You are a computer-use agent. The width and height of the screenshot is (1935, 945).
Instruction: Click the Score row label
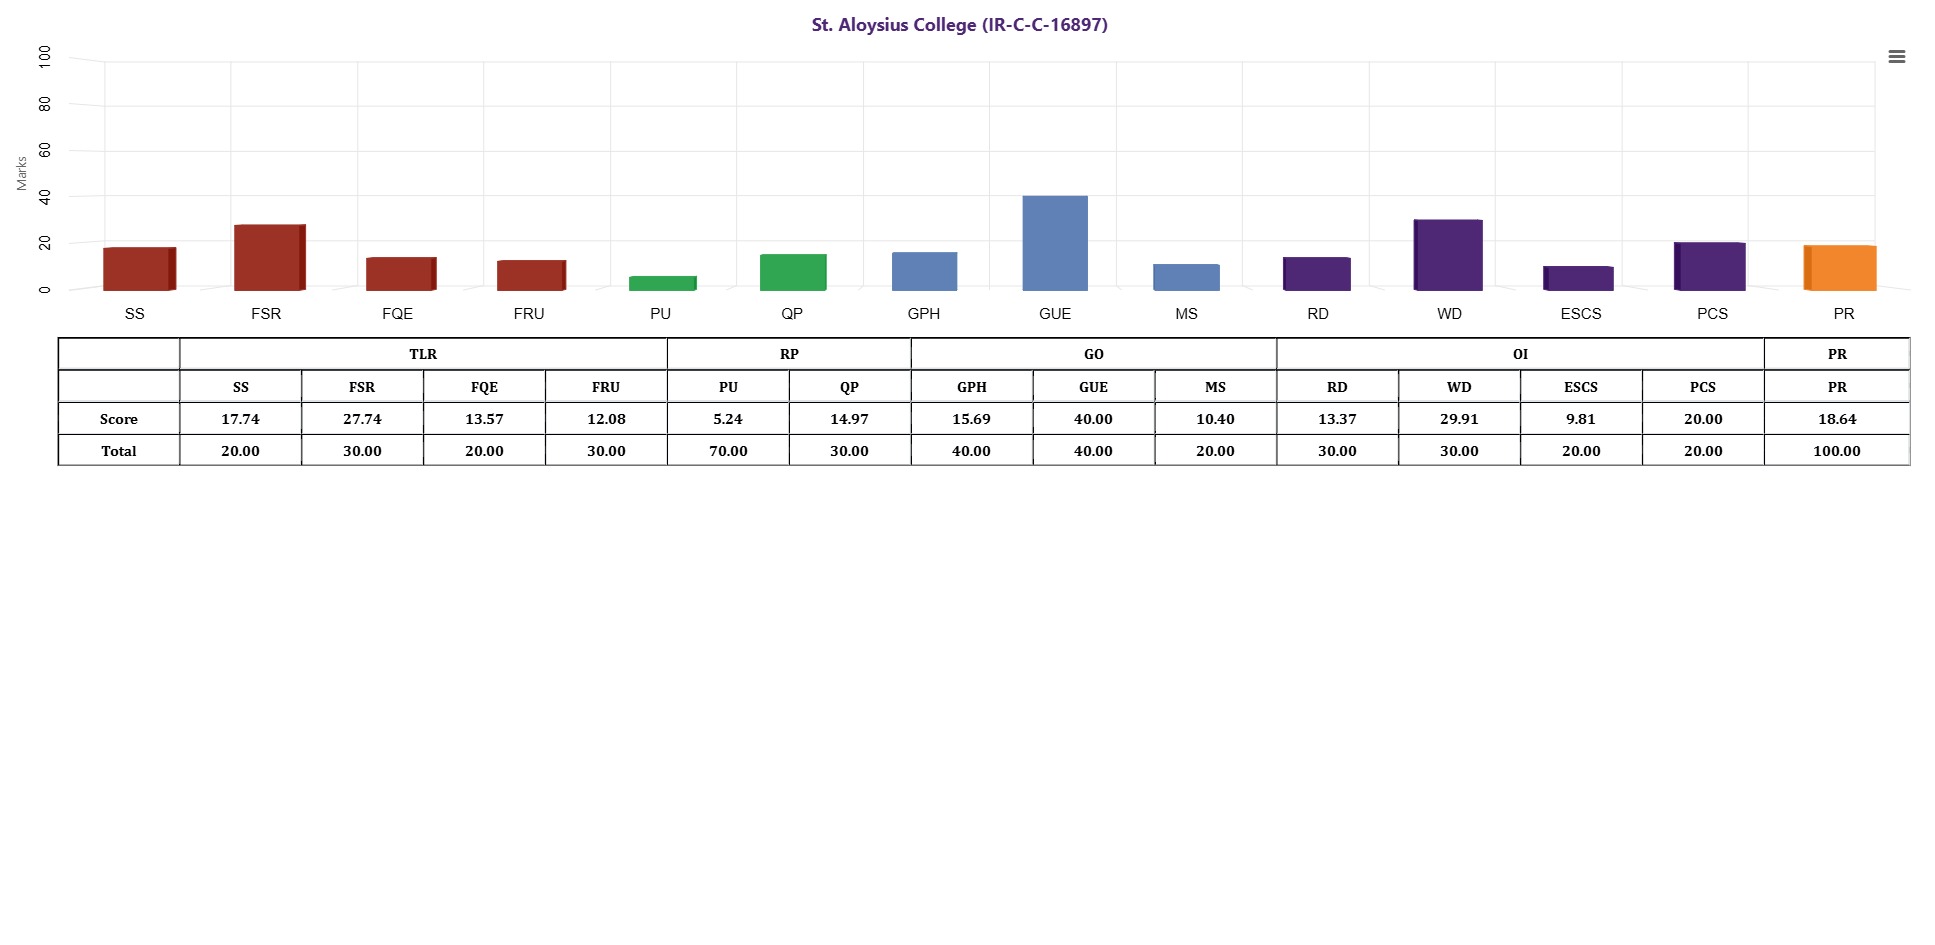click(x=119, y=419)
